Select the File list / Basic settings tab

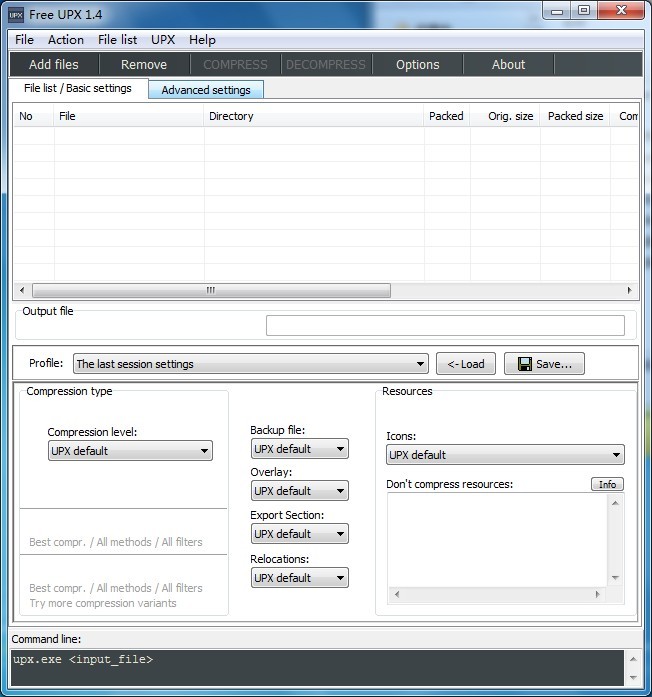(78, 88)
